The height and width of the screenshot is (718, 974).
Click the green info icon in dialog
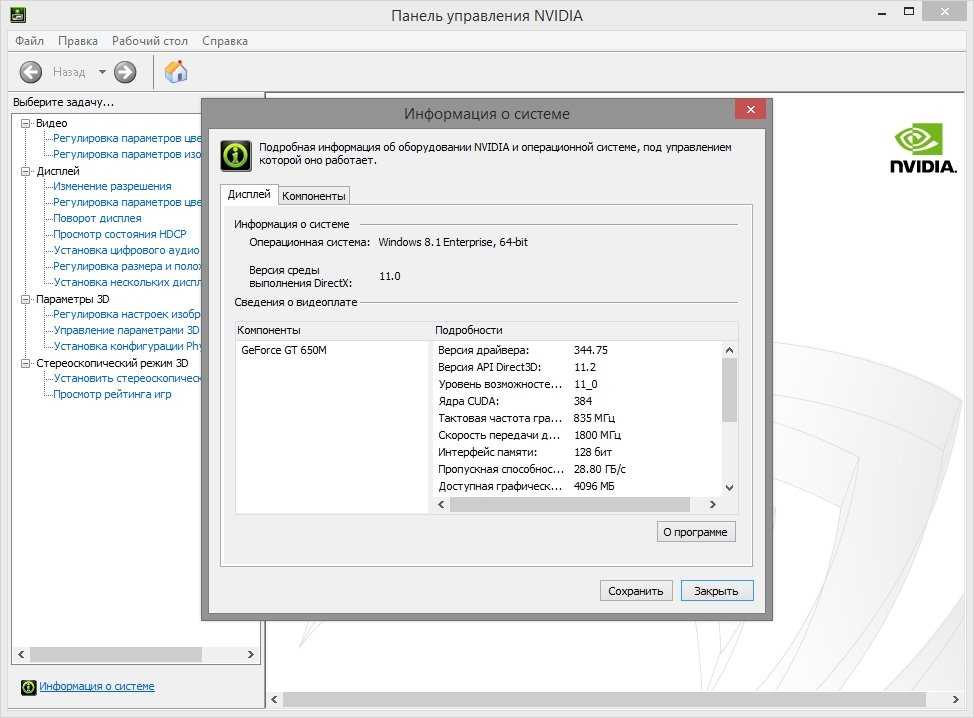[x=236, y=155]
